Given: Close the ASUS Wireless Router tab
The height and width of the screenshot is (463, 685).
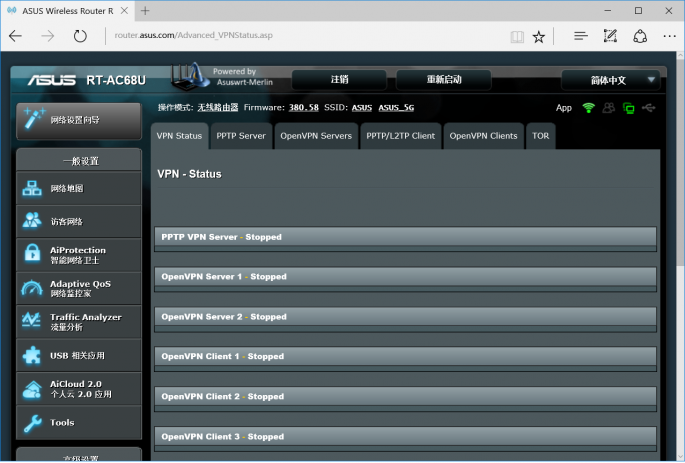Looking at the screenshot, I should tap(124, 11).
